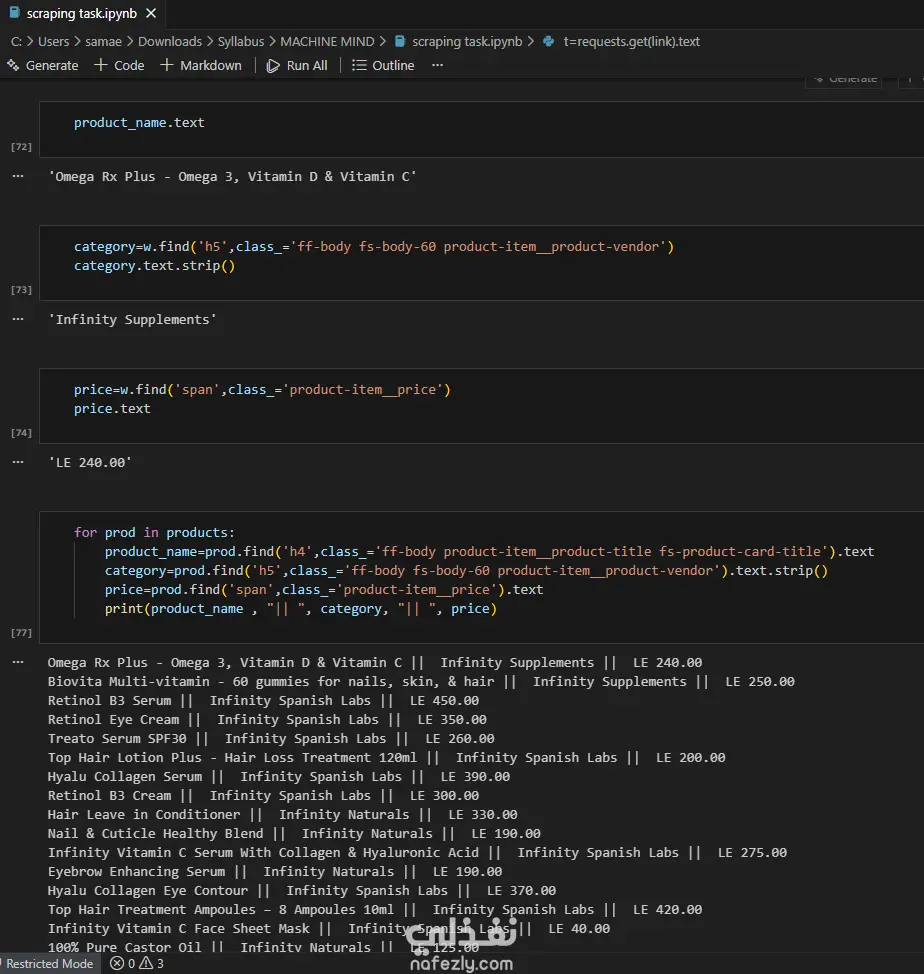Select the MACHINE MIND breadcrumb
The width and height of the screenshot is (924, 974).
pos(327,42)
